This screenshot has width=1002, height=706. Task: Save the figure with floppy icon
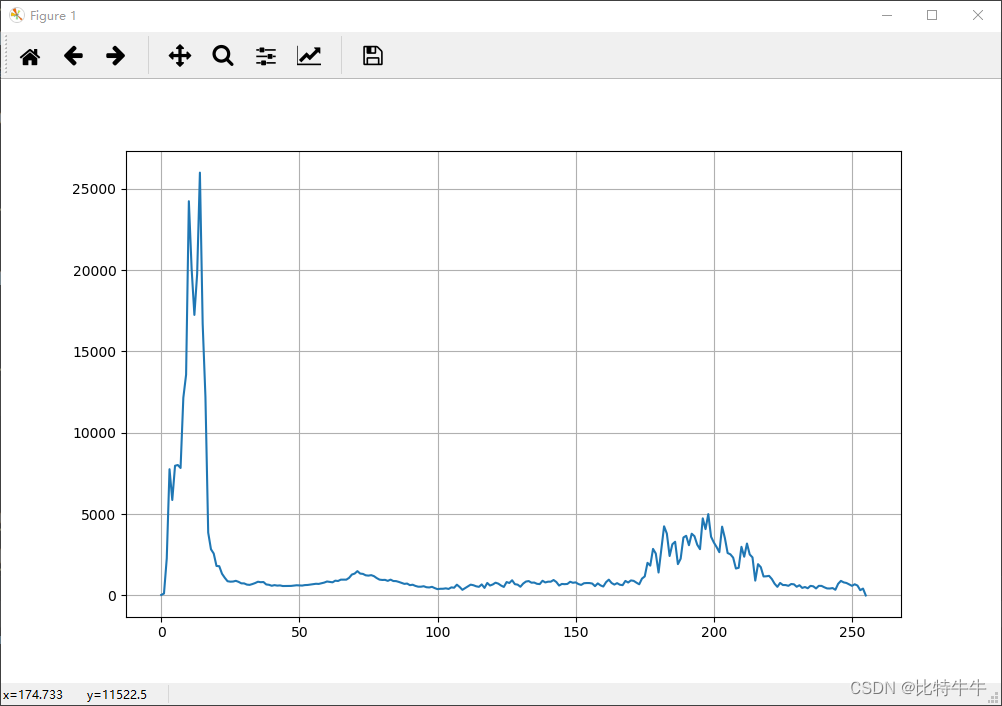point(373,56)
